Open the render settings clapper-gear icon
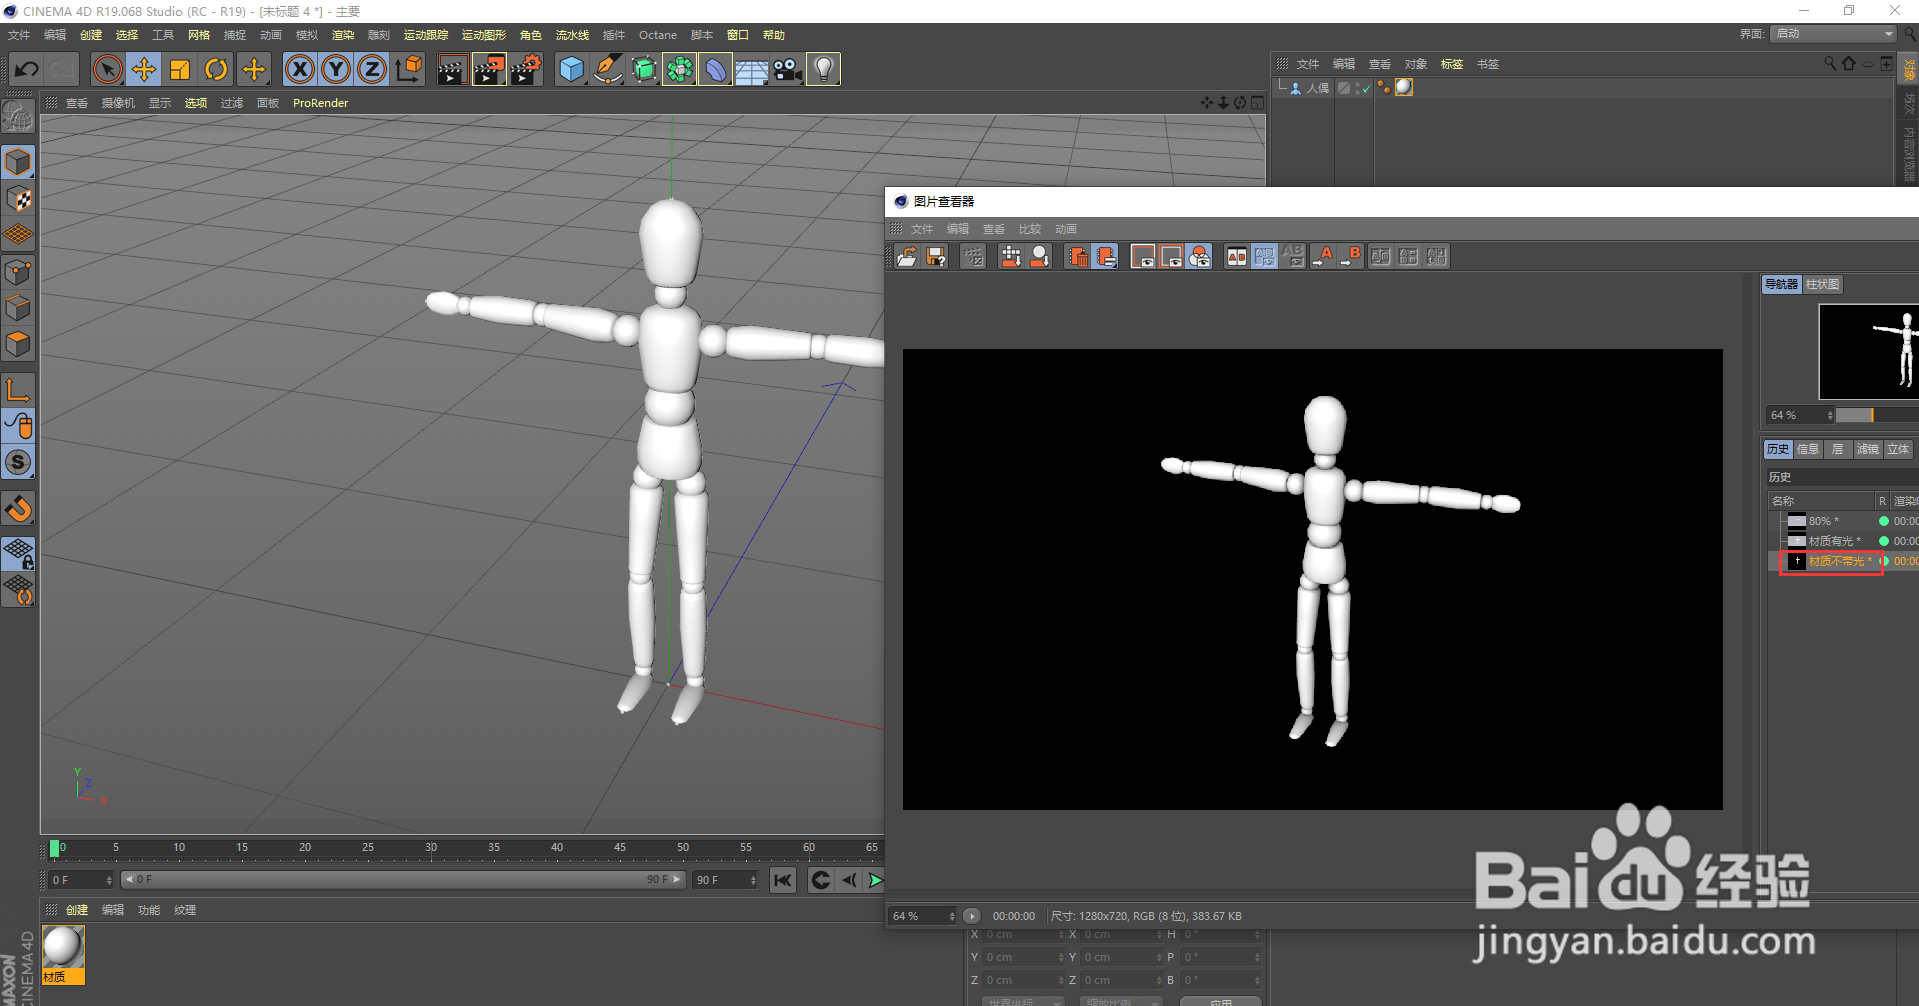 [526, 69]
